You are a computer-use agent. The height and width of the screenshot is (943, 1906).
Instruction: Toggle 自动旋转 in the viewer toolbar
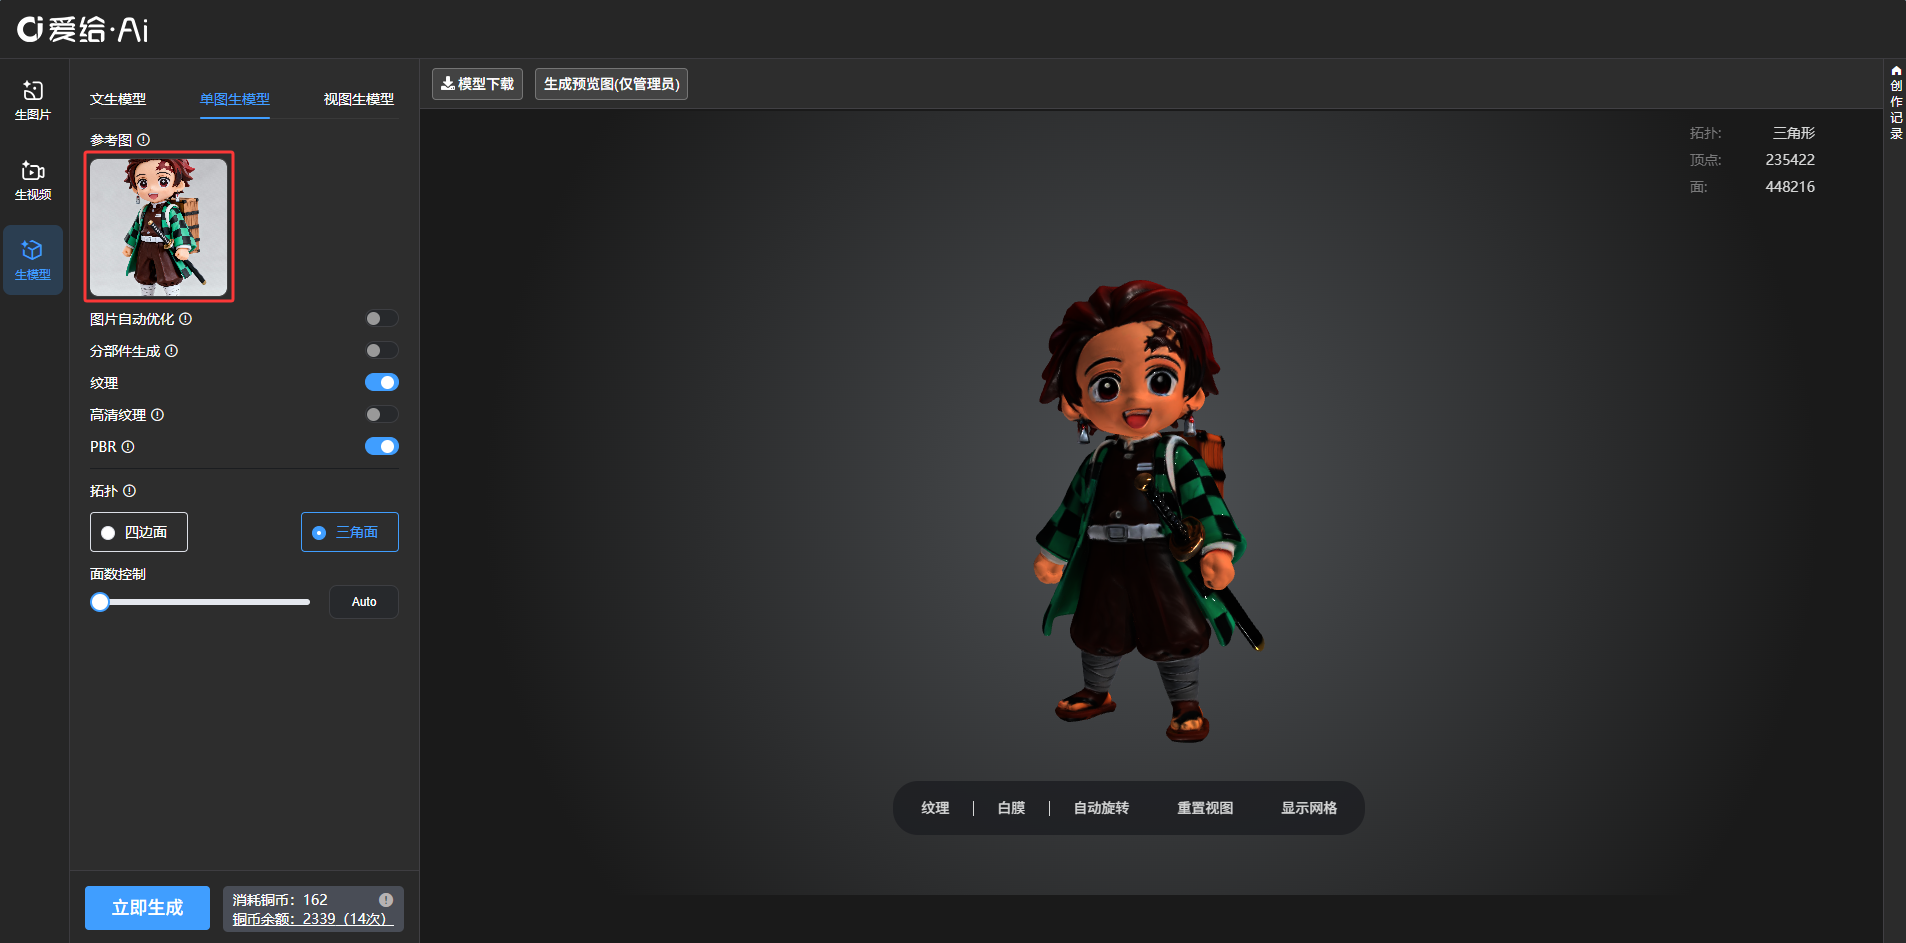[x=1101, y=808]
